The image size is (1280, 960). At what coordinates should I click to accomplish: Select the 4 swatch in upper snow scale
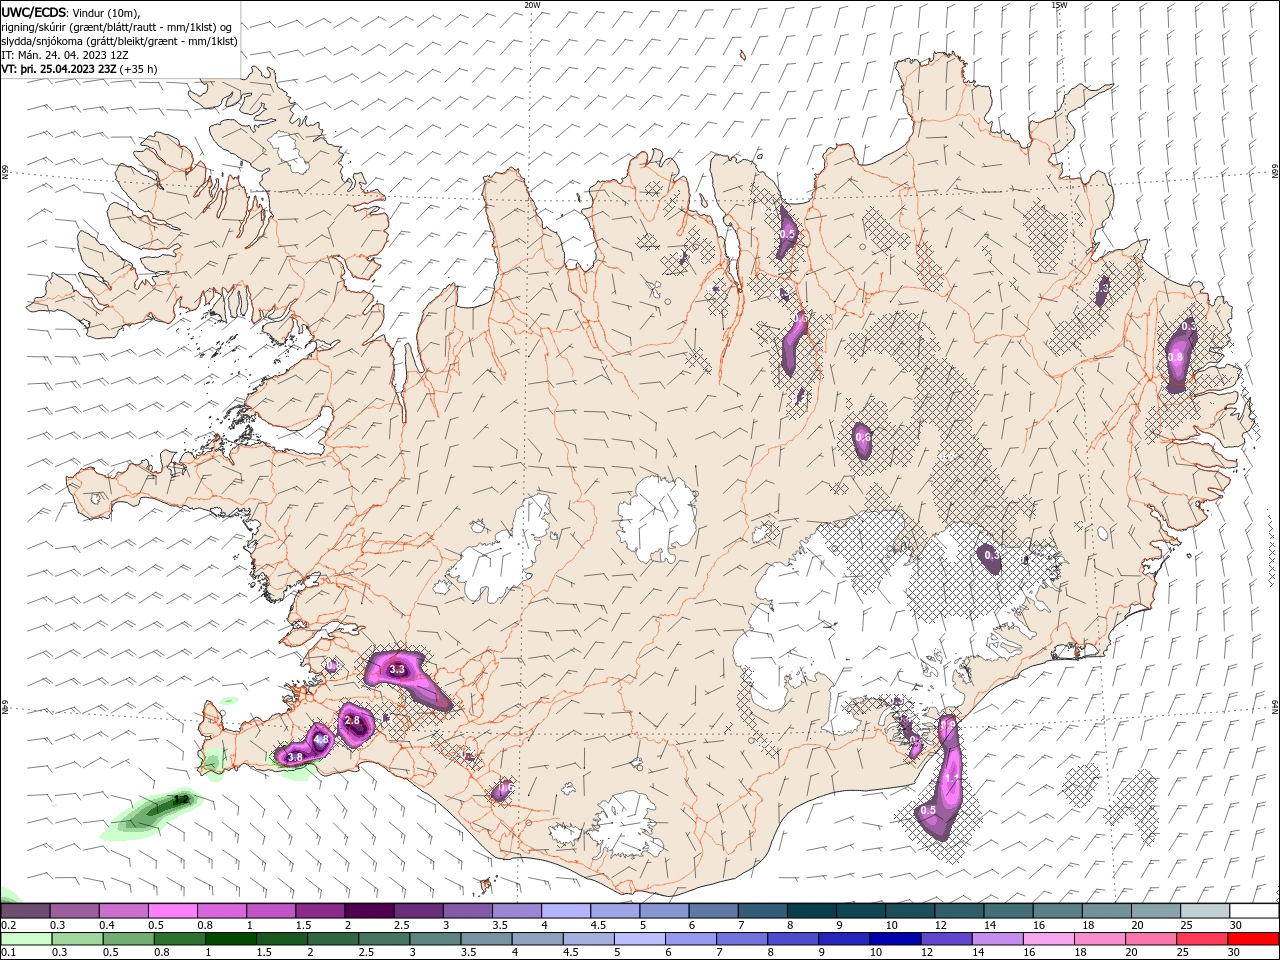point(566,911)
